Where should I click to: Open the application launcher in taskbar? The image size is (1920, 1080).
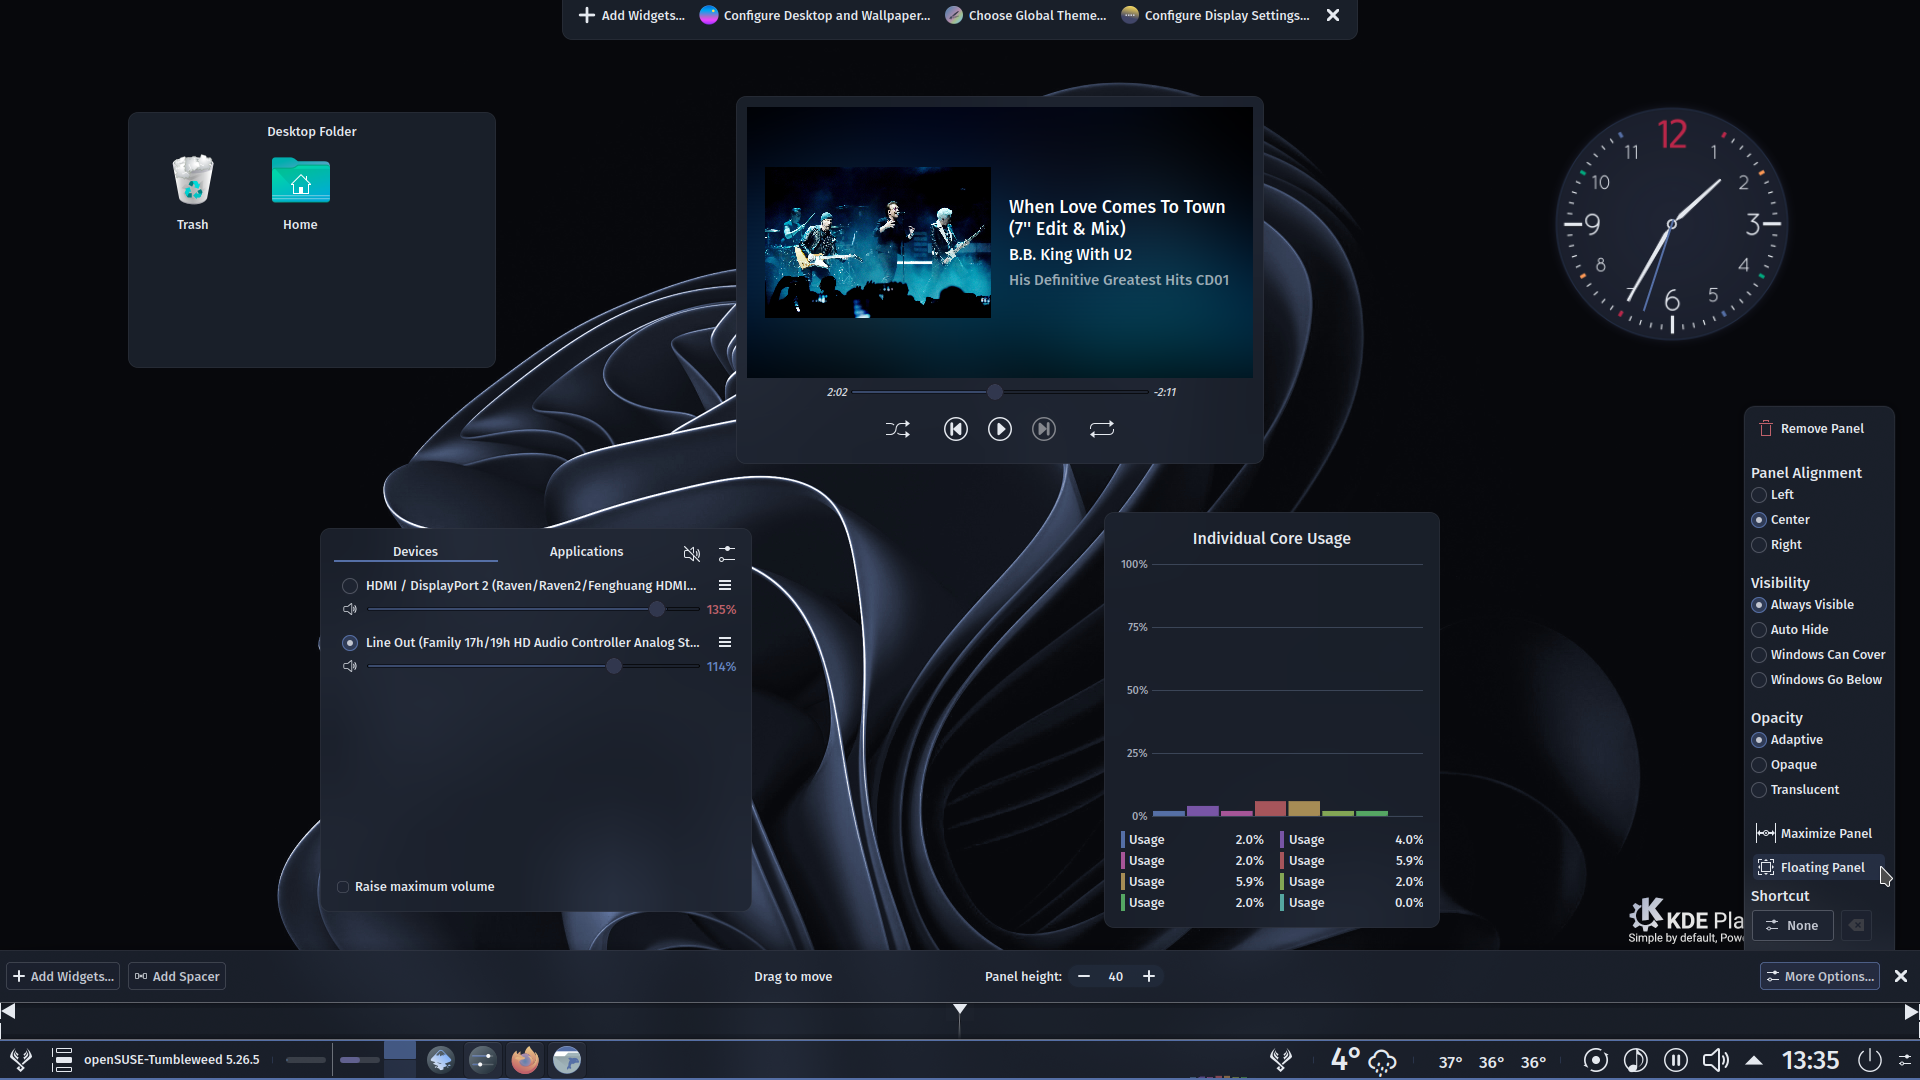click(21, 1059)
